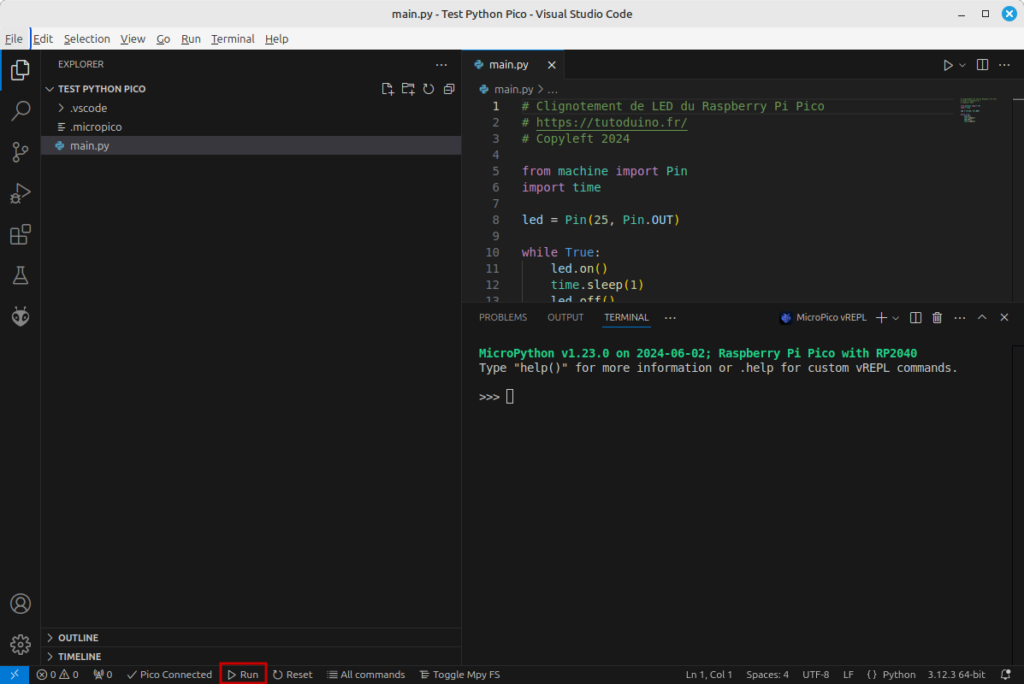This screenshot has height=684, width=1024.
Task: Show more panel tabs via ellipsis
Action: (670, 318)
